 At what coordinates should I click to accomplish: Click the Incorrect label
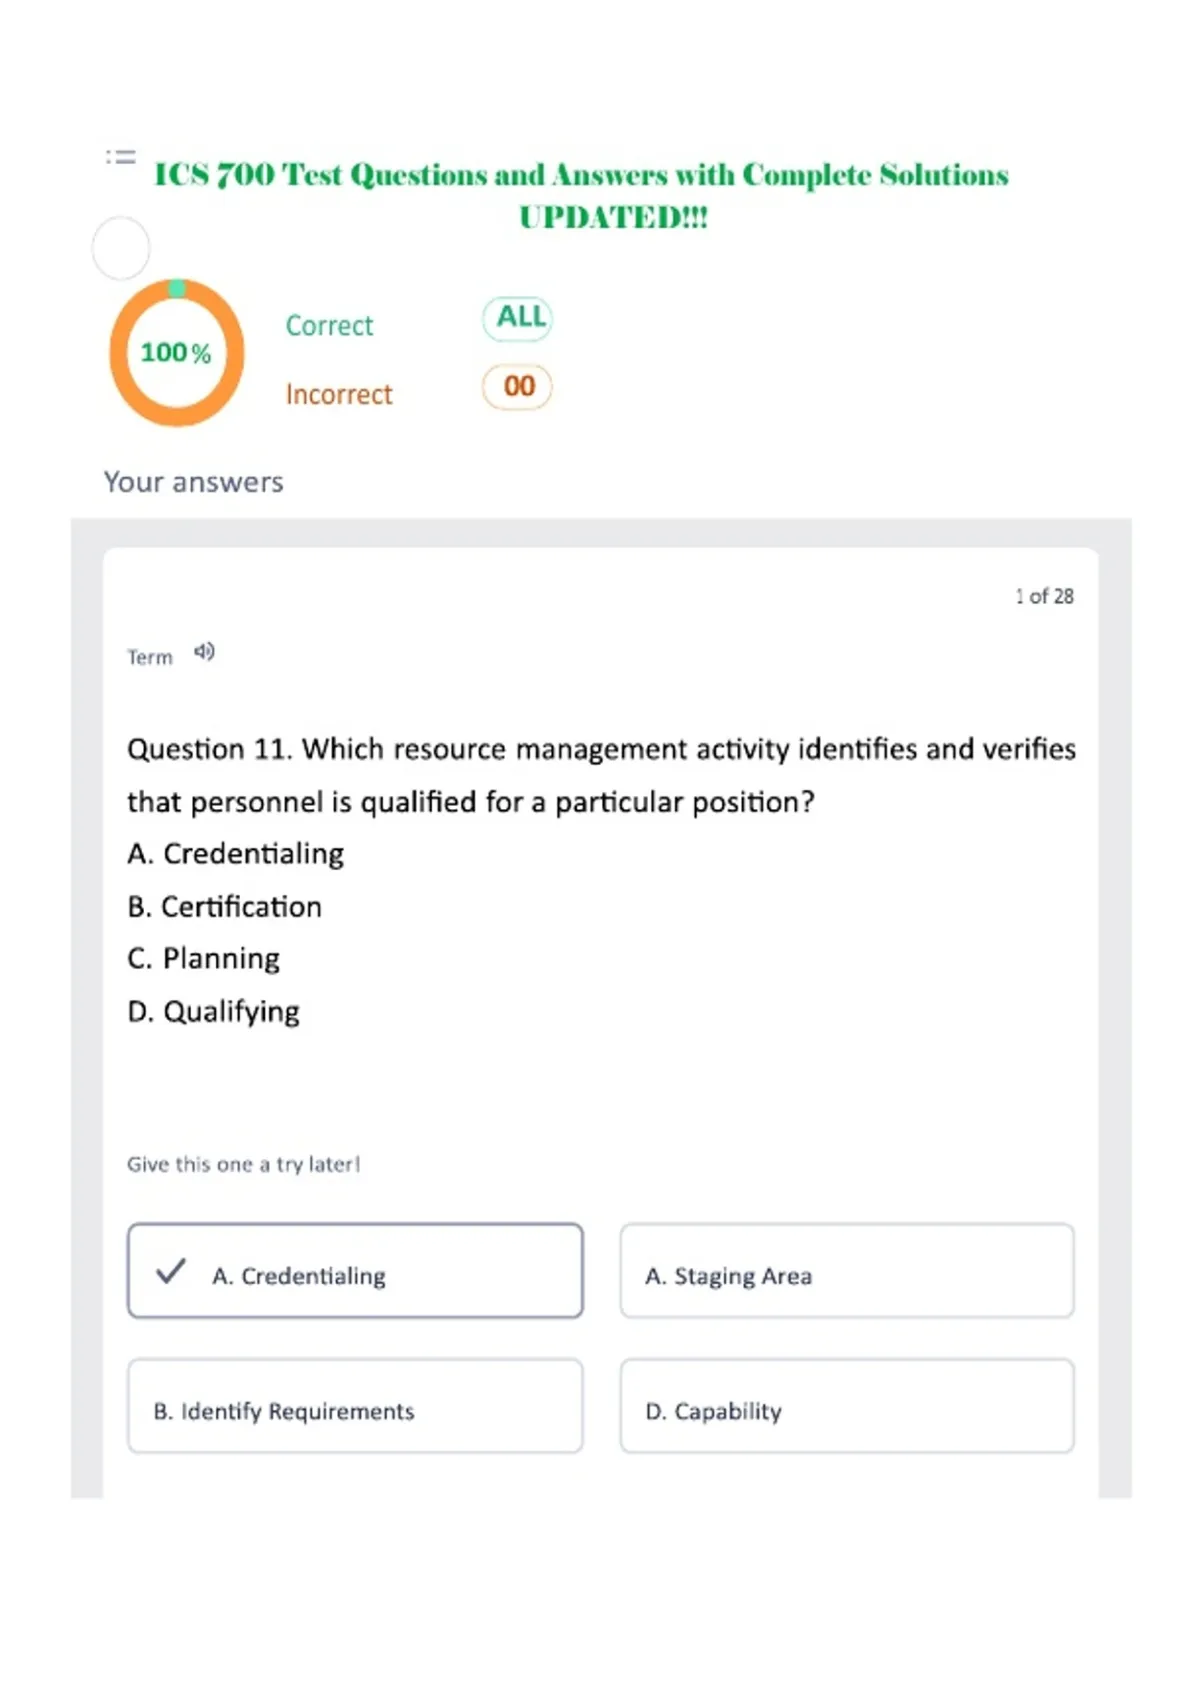pos(339,395)
